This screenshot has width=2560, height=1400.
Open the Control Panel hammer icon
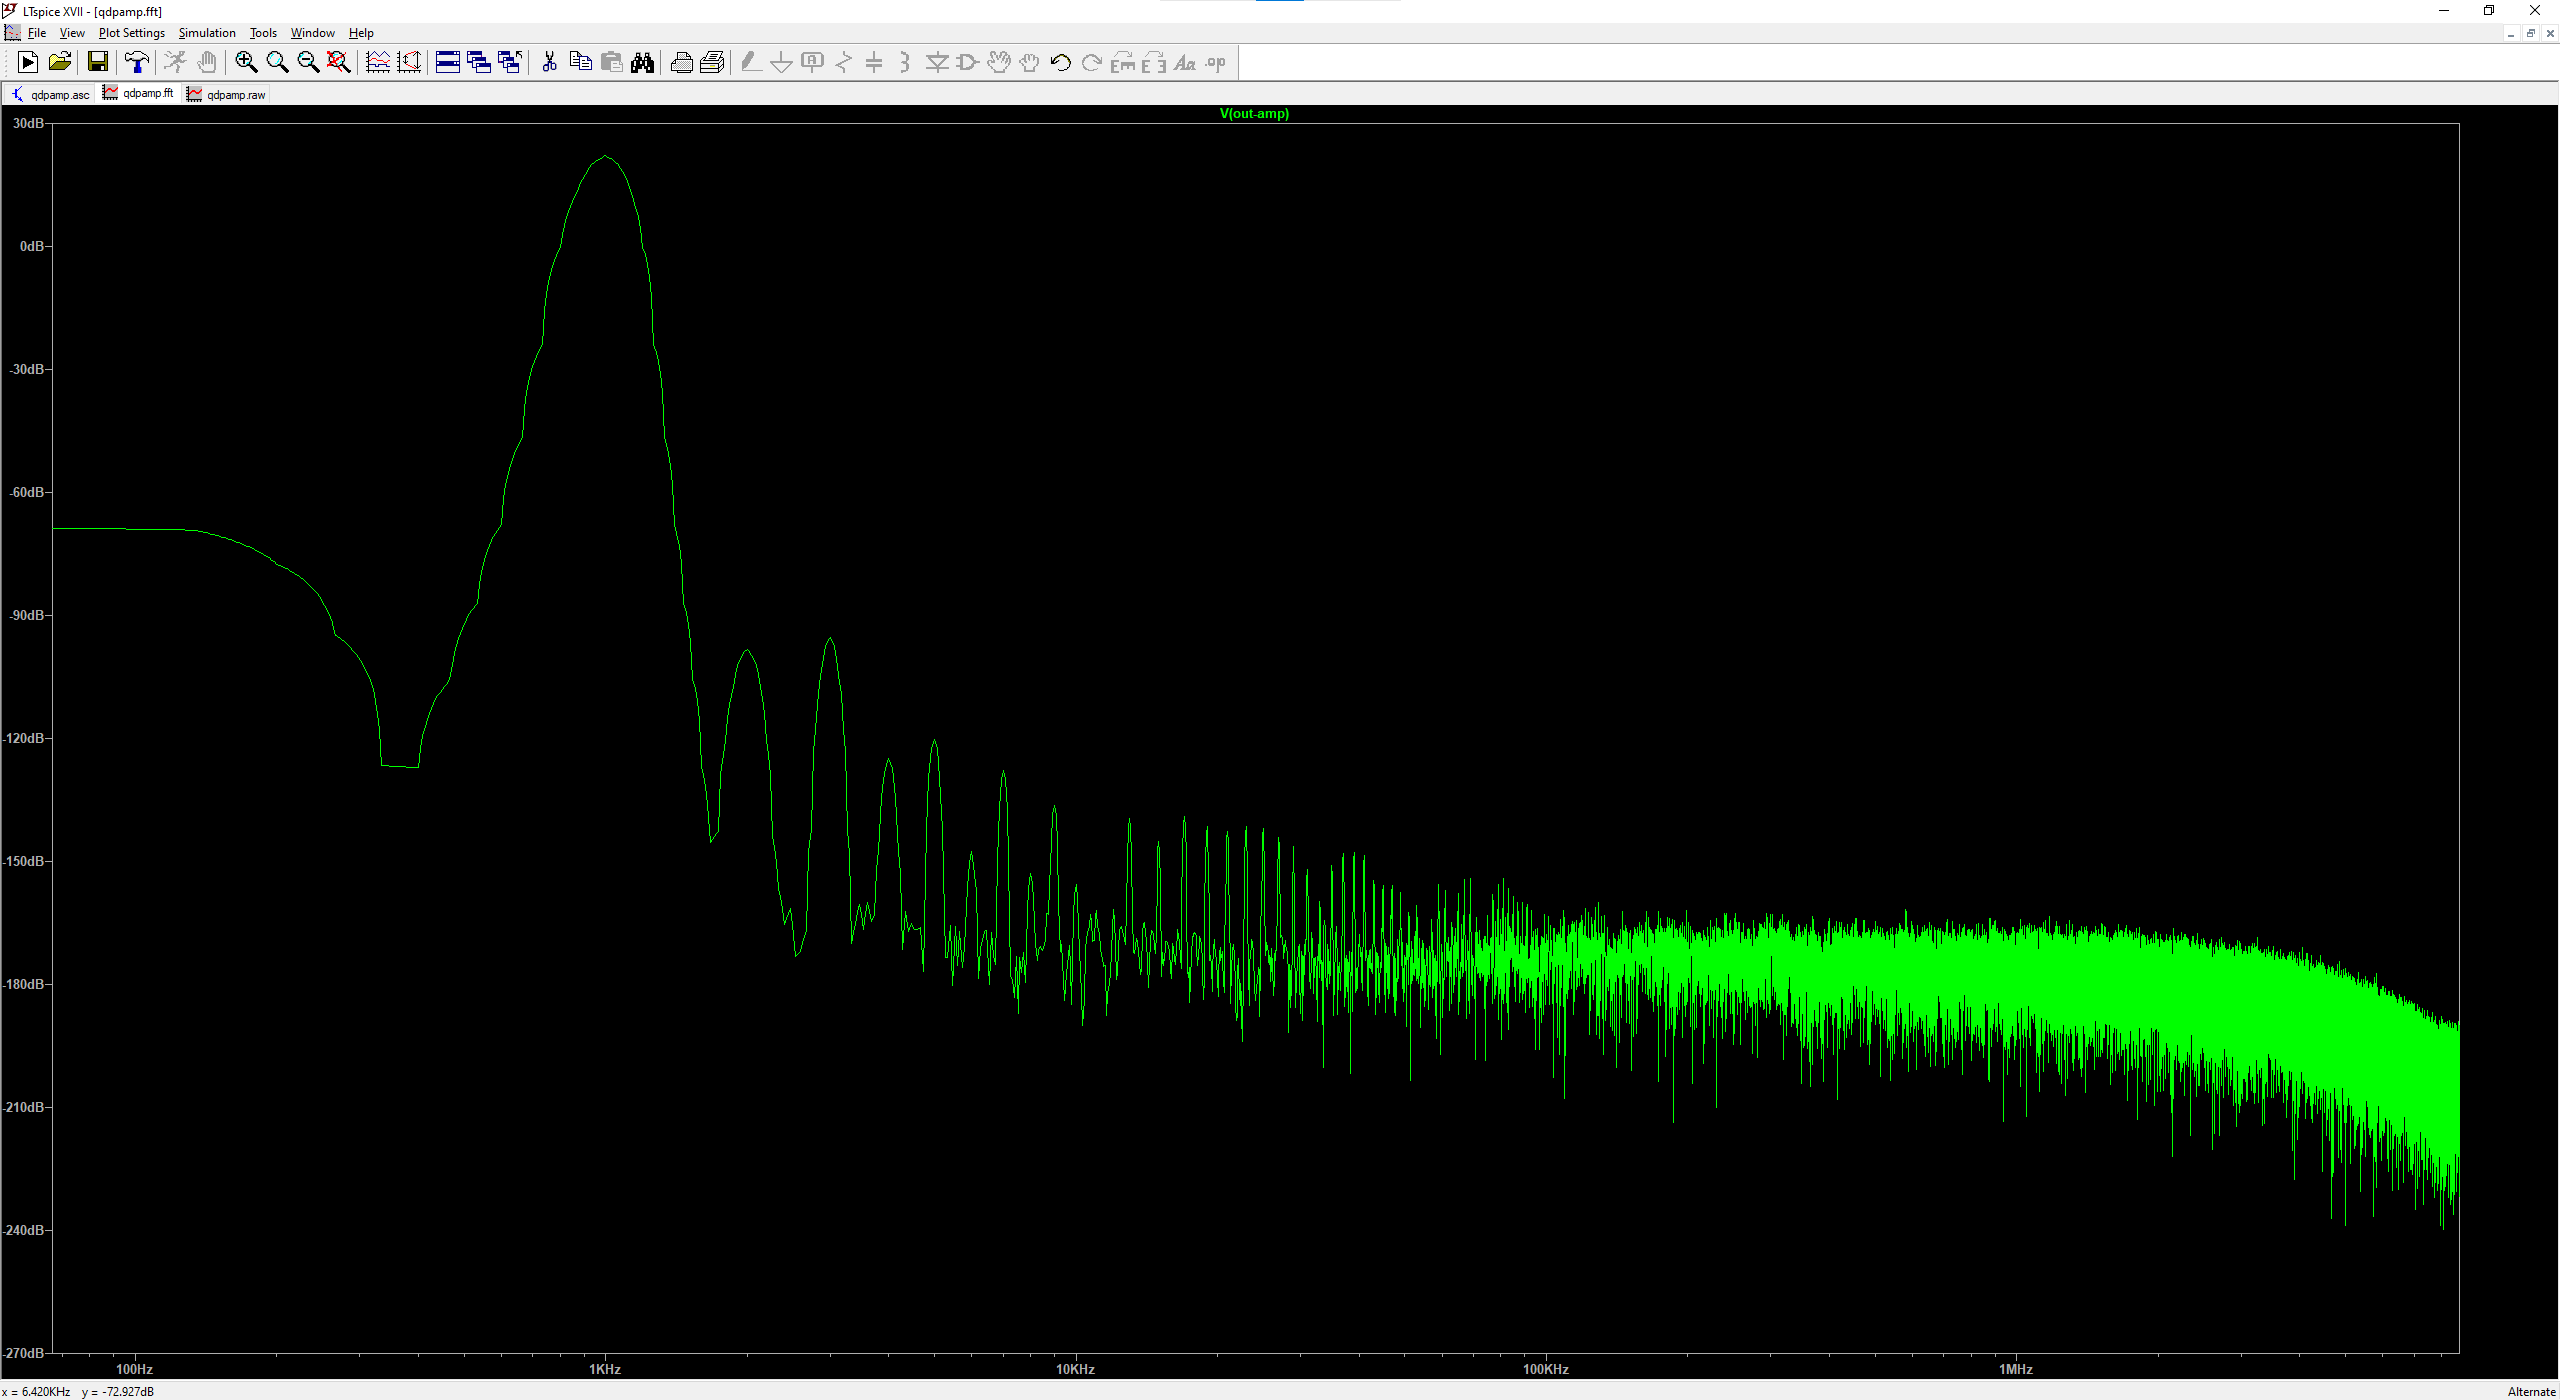pos(137,63)
